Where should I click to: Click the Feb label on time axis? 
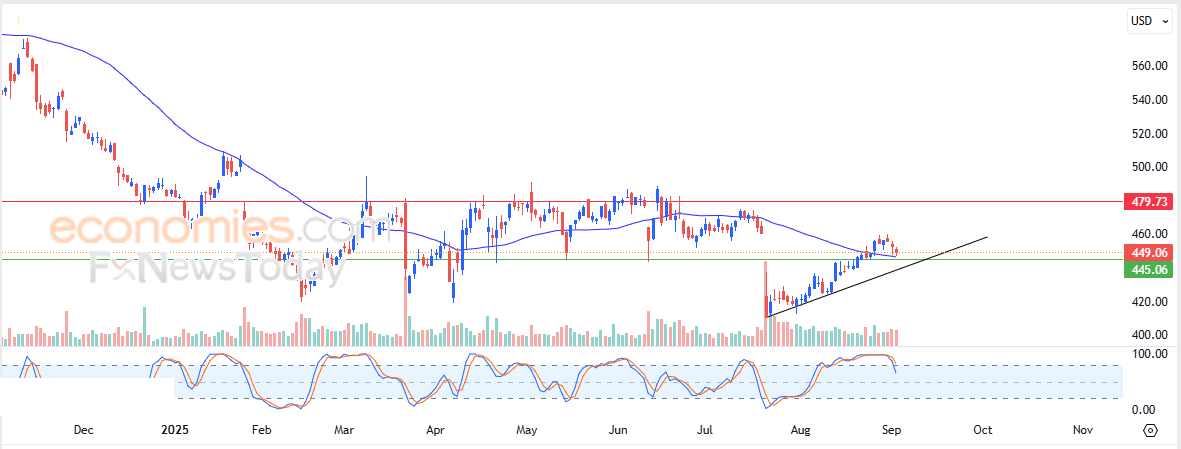click(x=261, y=430)
